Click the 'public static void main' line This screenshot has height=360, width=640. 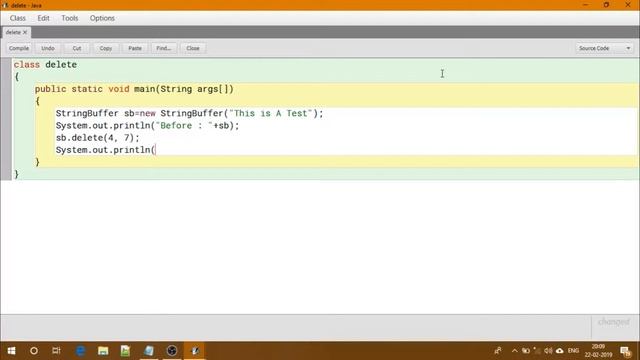134,89
